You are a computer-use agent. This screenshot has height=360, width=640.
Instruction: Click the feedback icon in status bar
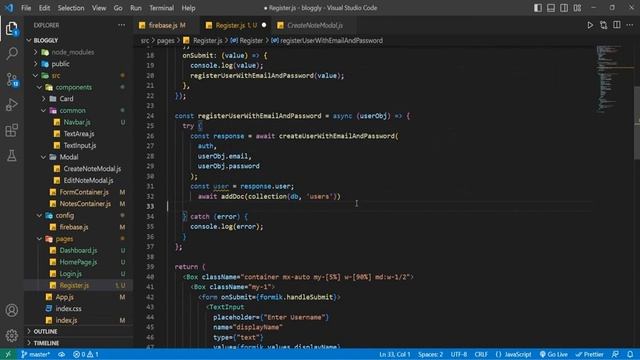pos(615,354)
